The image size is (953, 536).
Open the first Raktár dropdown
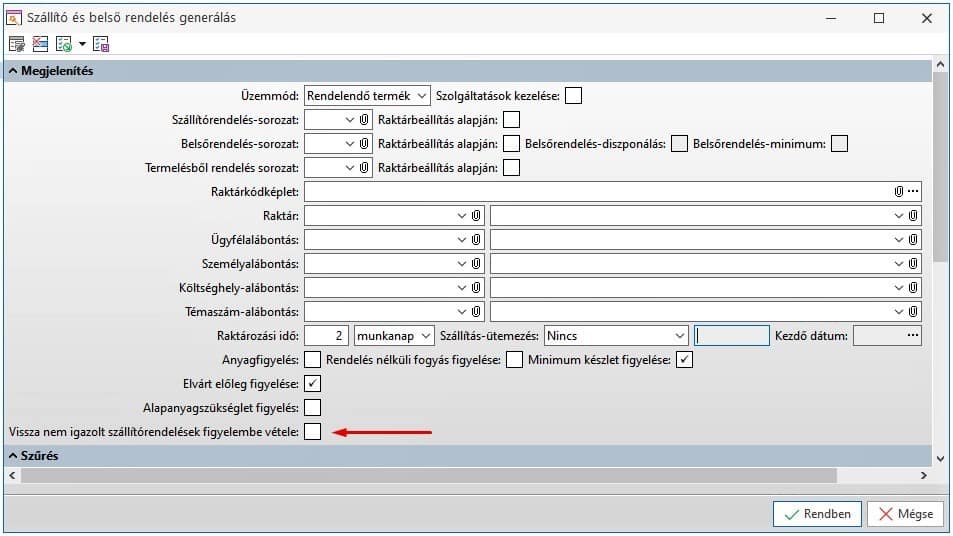pyautogui.click(x=461, y=216)
